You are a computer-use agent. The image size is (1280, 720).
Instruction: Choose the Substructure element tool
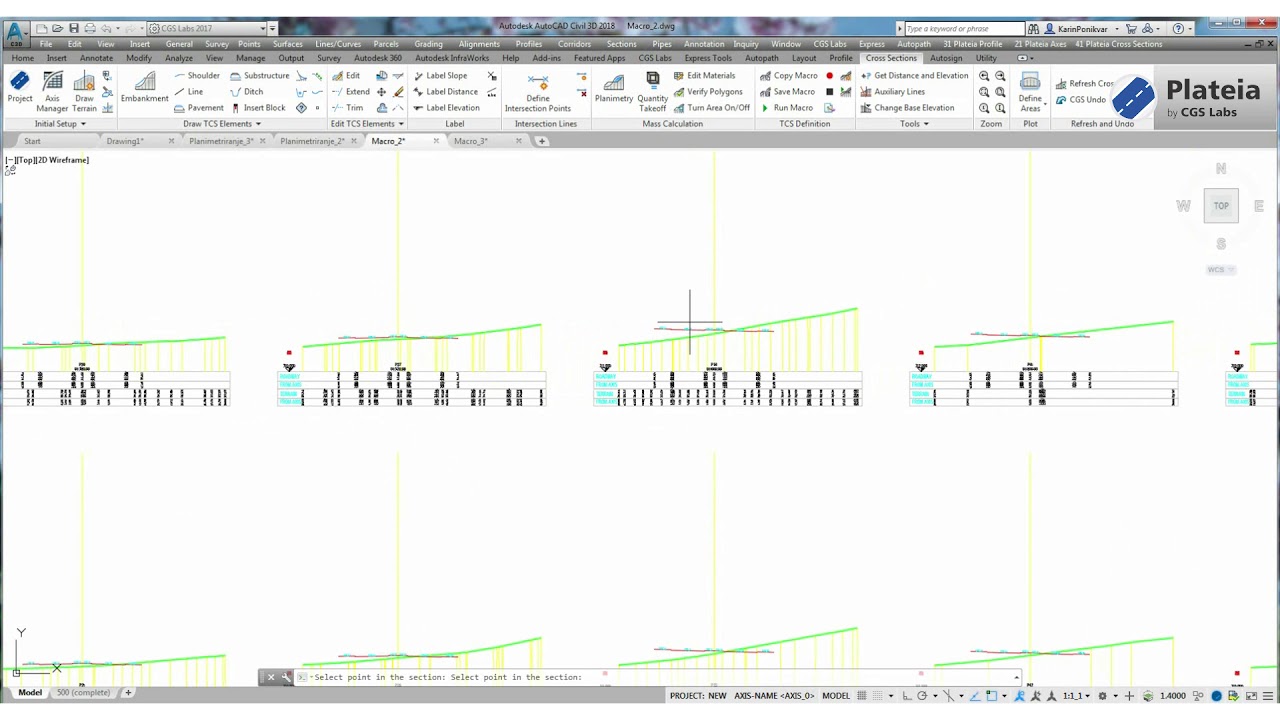pyautogui.click(x=259, y=76)
